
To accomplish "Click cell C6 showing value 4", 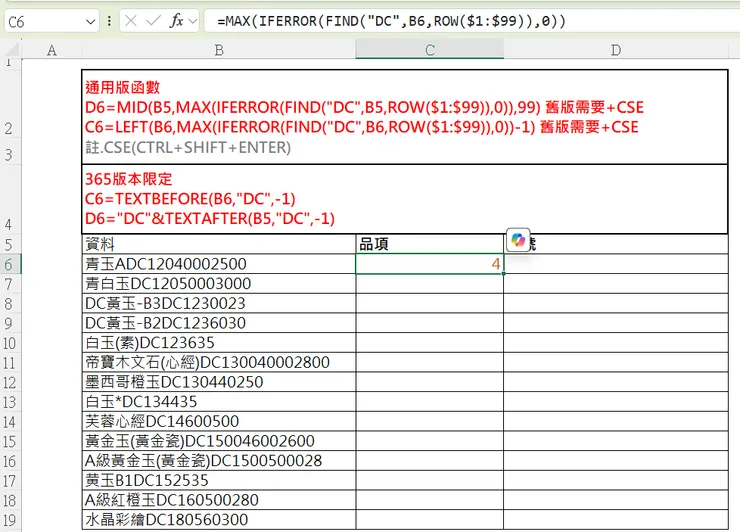I will point(429,264).
